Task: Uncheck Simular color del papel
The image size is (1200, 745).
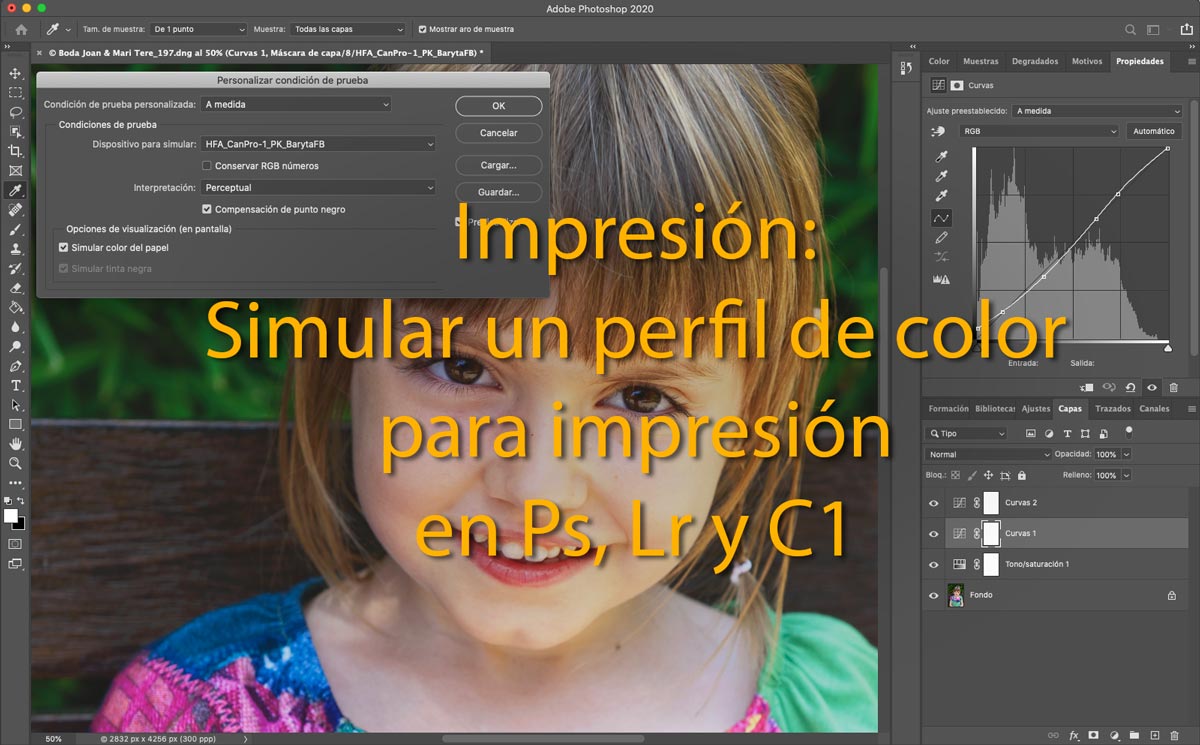Action: click(x=63, y=247)
